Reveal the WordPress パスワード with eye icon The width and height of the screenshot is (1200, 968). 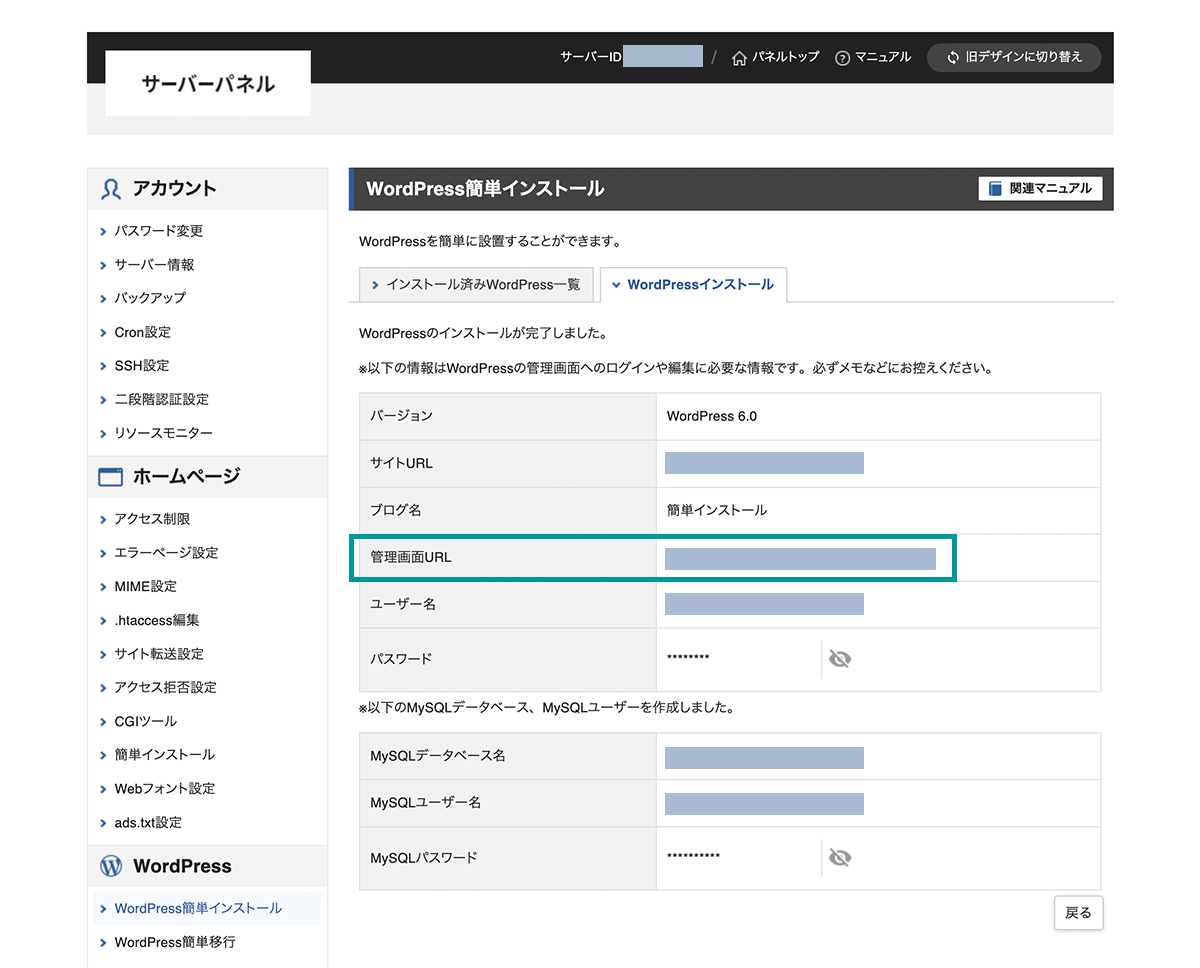tap(840, 659)
